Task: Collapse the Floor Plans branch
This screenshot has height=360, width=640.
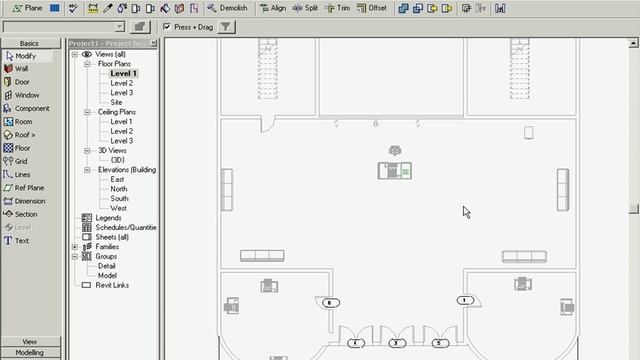Action: [x=87, y=64]
